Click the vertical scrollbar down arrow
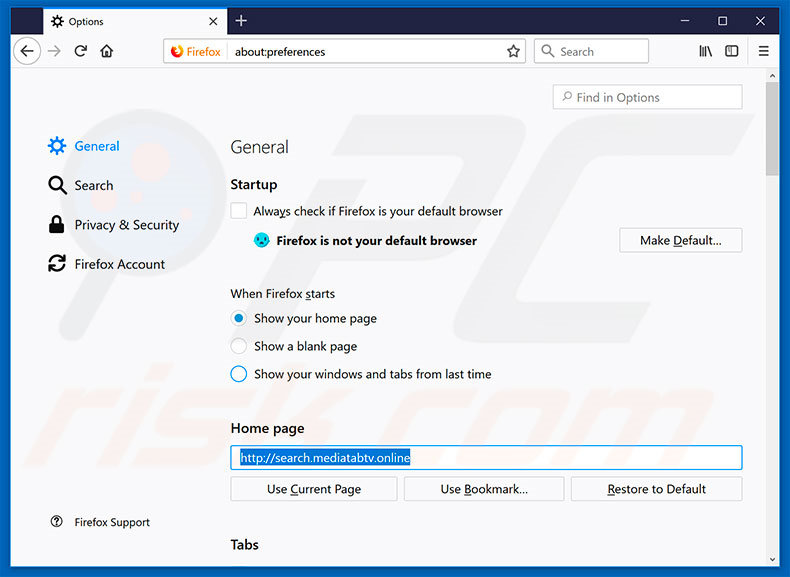This screenshot has width=790, height=577. tap(772, 558)
